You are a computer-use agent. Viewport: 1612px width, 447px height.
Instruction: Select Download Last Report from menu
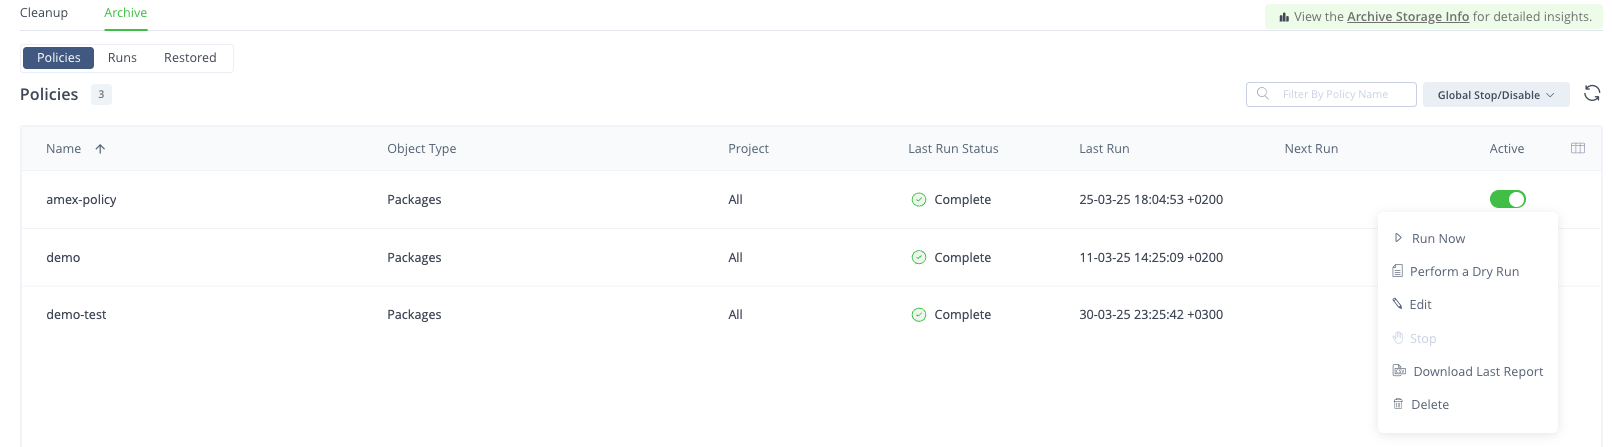(x=1477, y=371)
